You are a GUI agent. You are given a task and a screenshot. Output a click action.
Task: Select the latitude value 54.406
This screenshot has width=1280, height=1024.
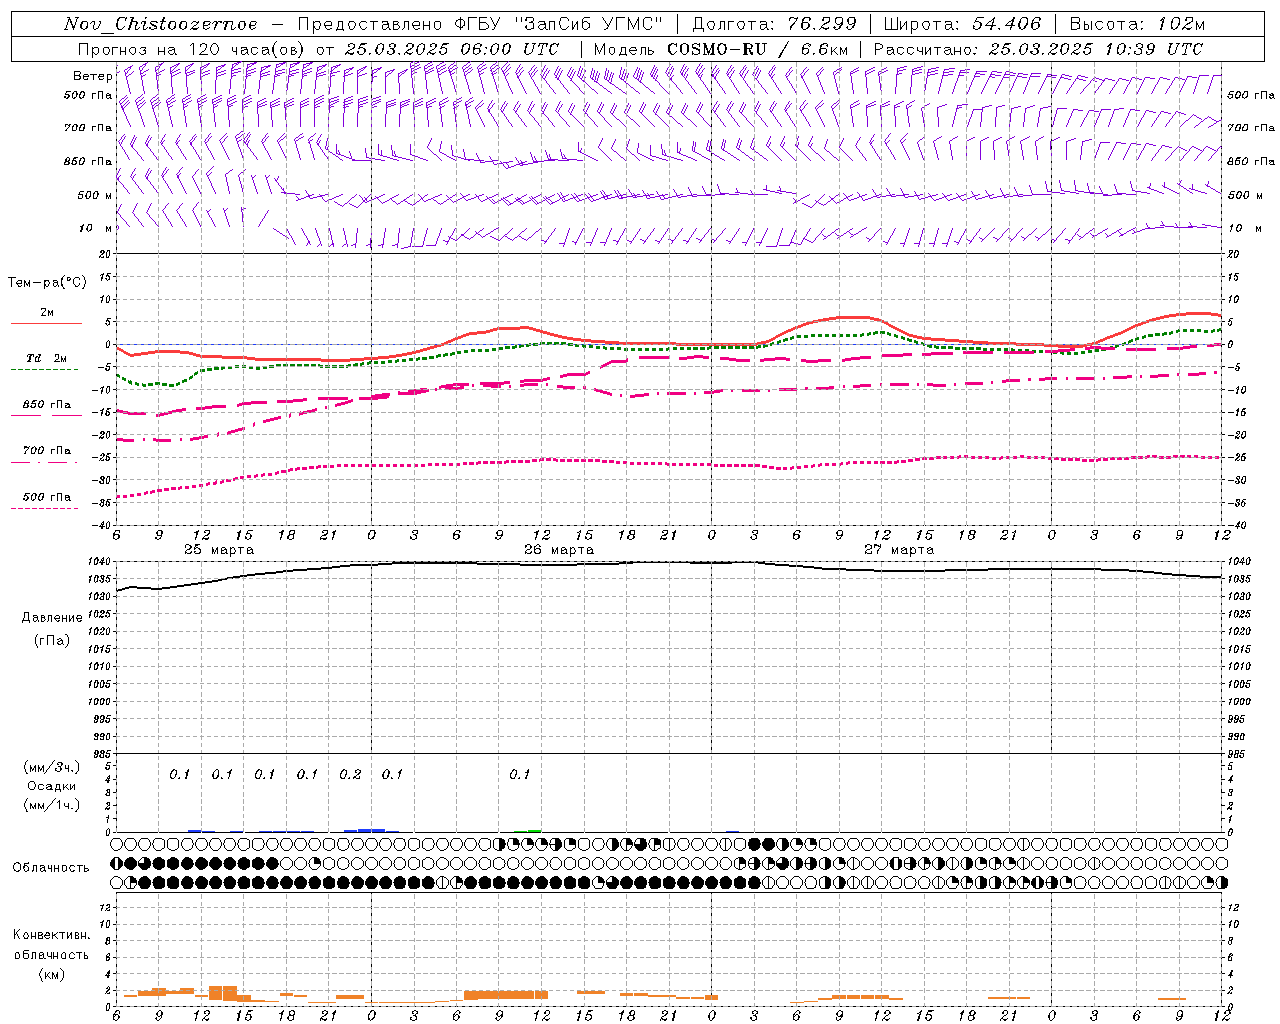point(1006,24)
